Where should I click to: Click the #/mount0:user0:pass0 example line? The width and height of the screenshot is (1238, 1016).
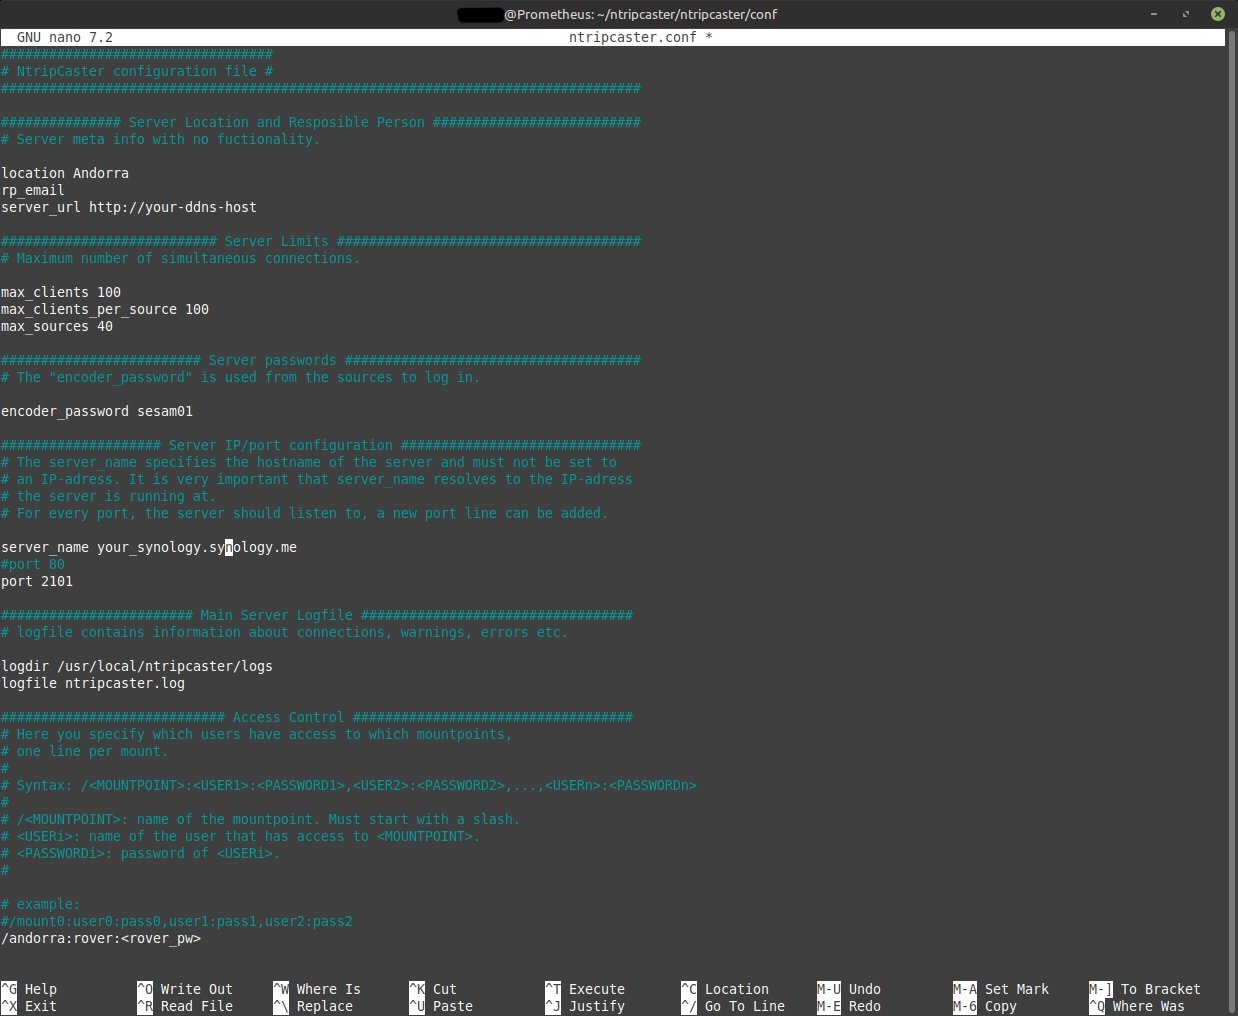[177, 921]
